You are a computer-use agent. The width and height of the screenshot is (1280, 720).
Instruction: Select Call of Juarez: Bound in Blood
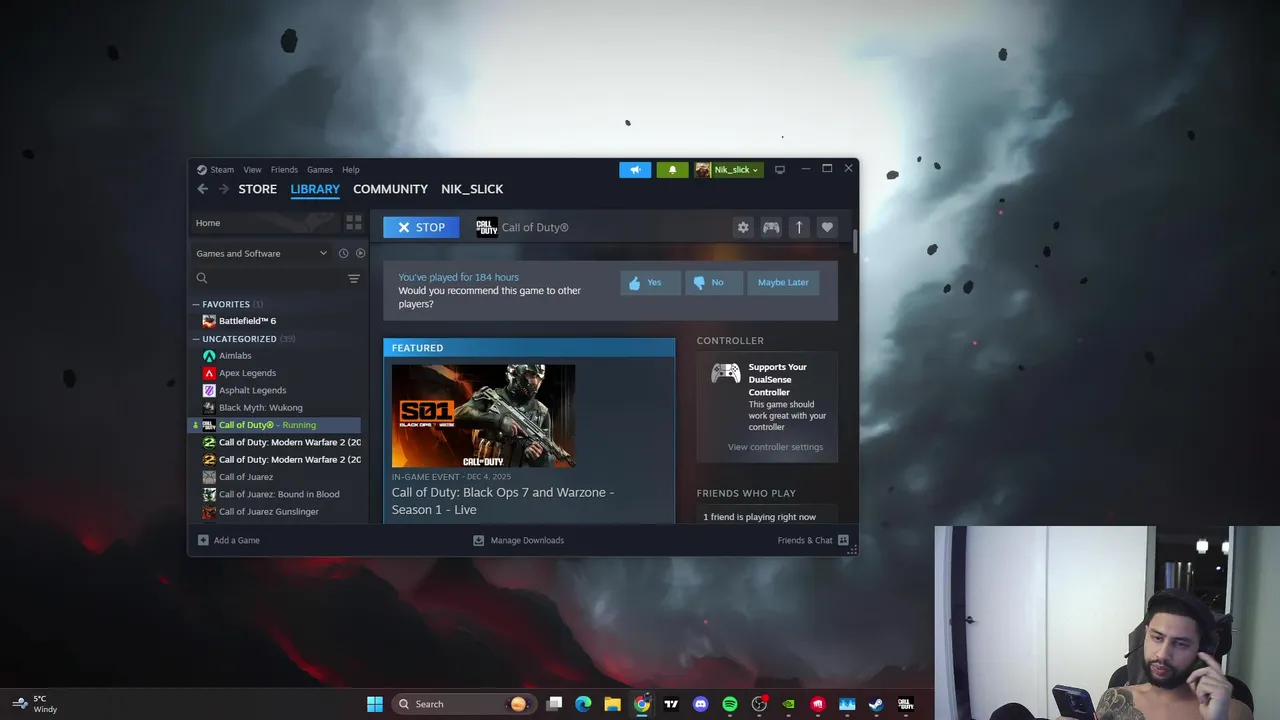coord(279,494)
